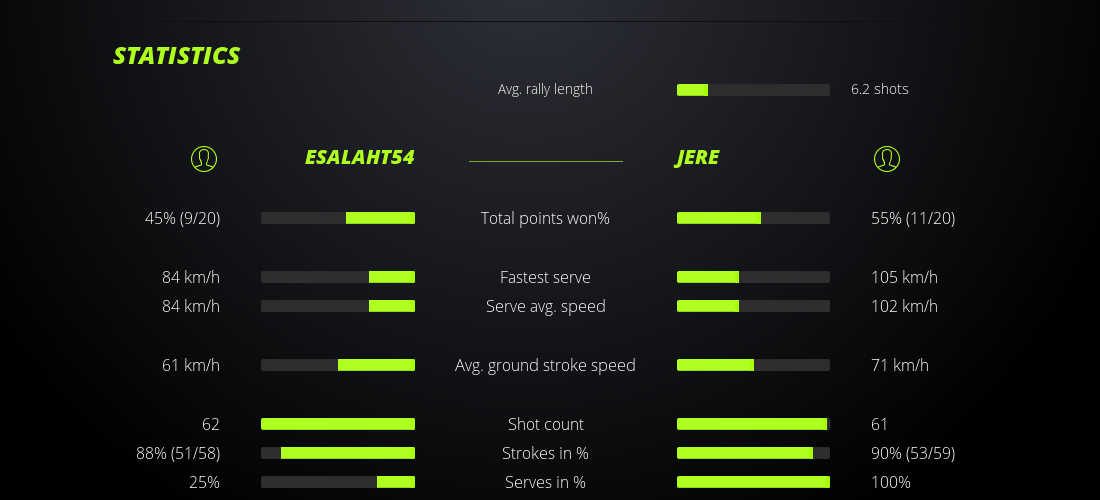Click JERE's serves in % bar
The image size is (1100, 500).
(753, 482)
